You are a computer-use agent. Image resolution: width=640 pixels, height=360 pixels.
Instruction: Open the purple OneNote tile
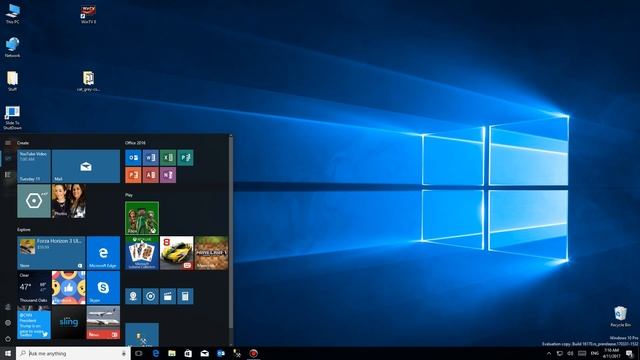[x=168, y=175]
